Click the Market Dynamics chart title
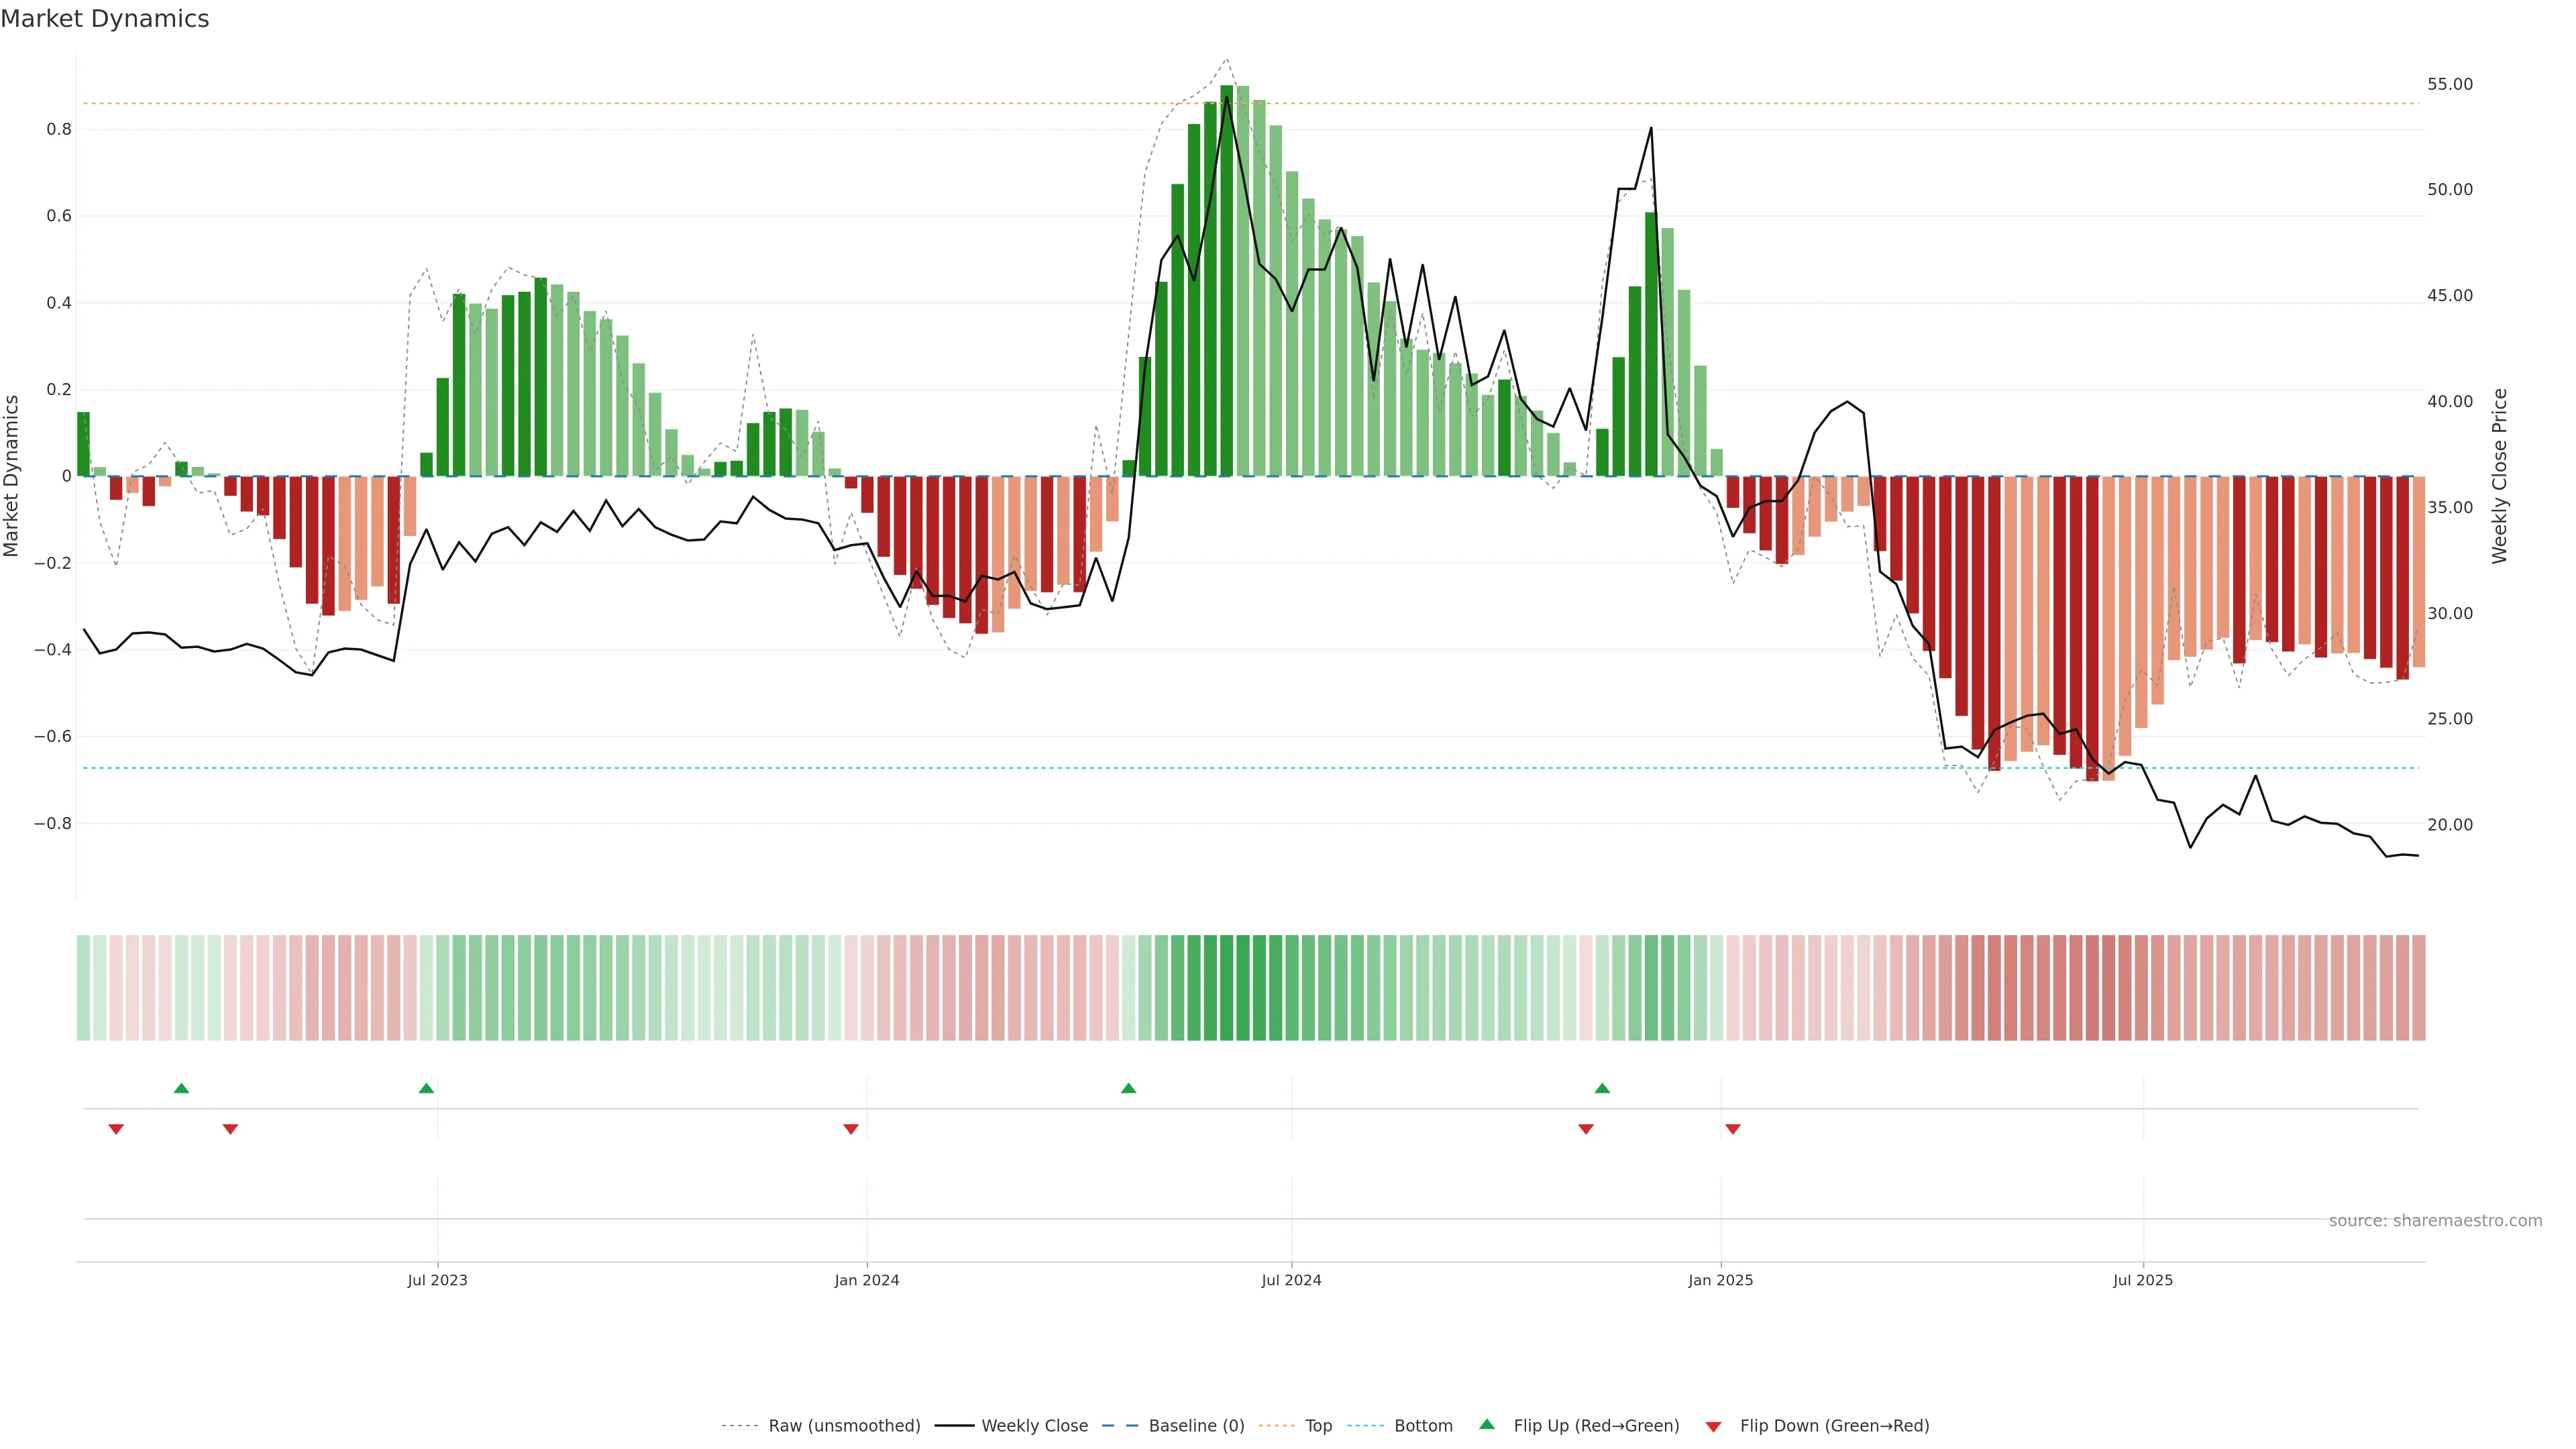The image size is (2576, 1449). click(105, 19)
